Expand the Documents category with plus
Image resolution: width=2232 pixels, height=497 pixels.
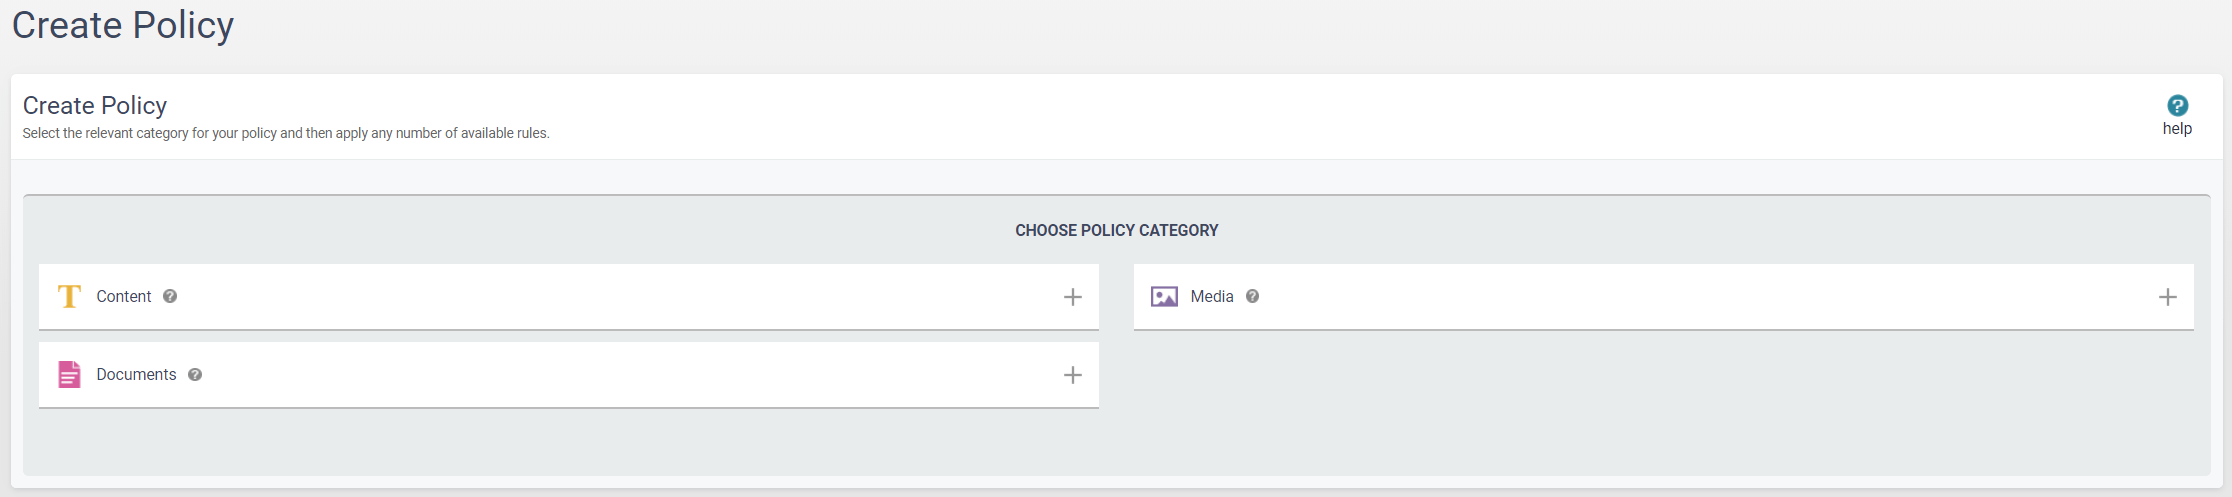click(x=1072, y=375)
